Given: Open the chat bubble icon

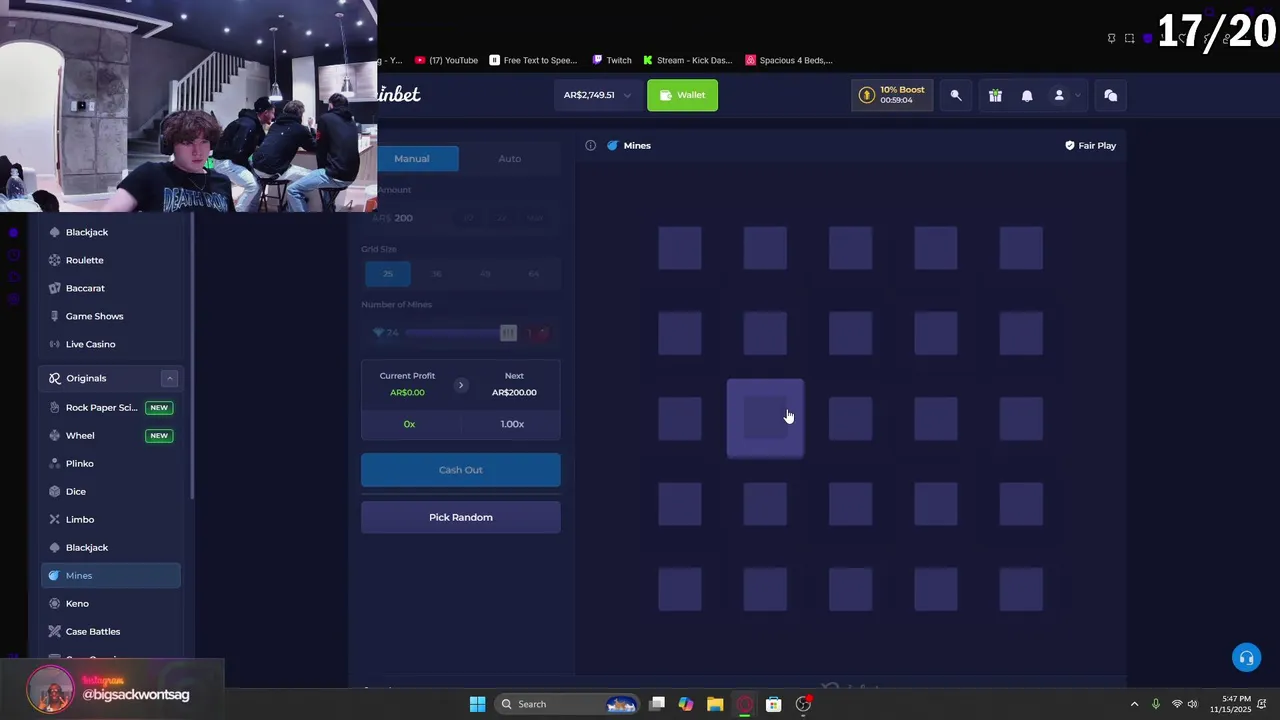Looking at the screenshot, I should pos(1110,95).
